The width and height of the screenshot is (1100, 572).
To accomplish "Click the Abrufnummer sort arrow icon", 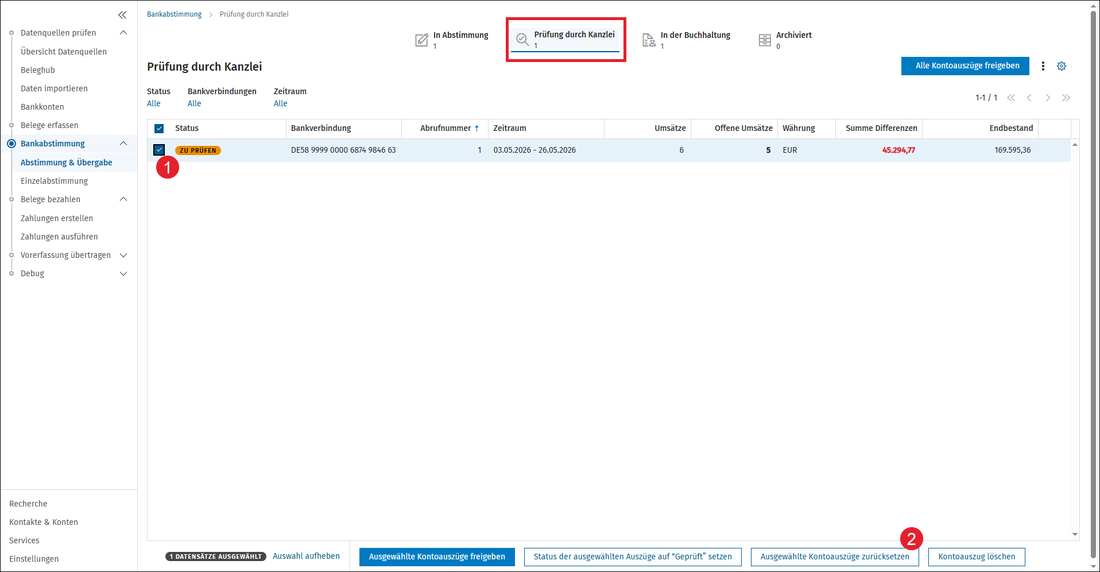I will (x=477, y=128).
